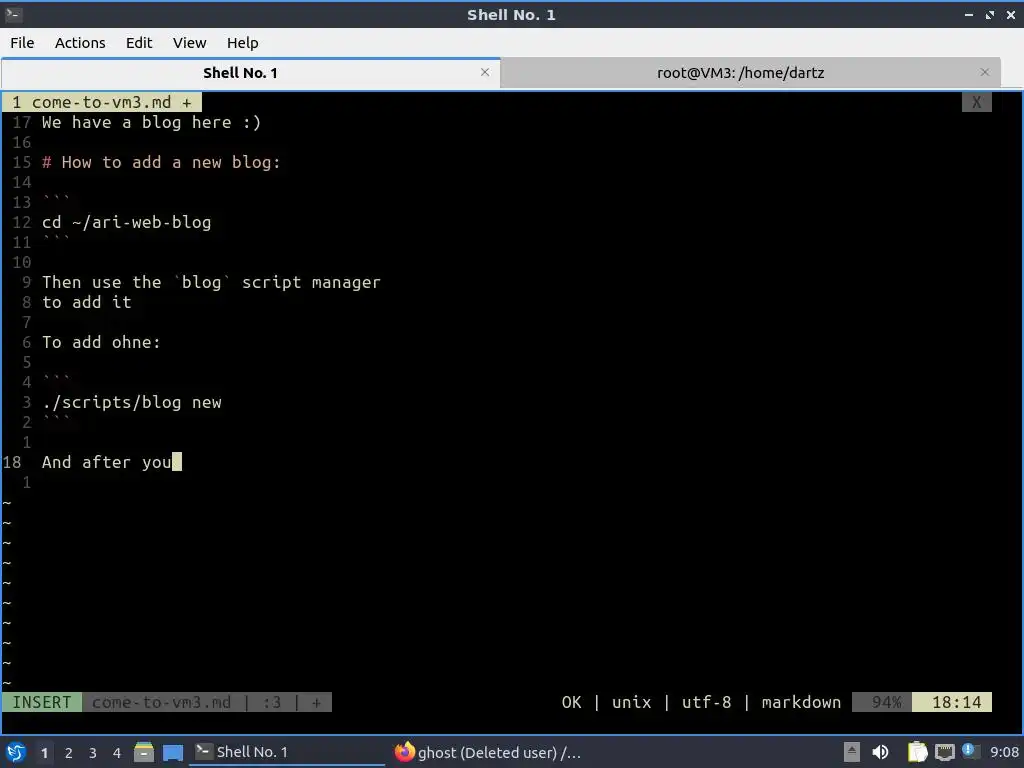The image size is (1024, 768).
Task: Click the line 'to add it'
Action: 87,302
